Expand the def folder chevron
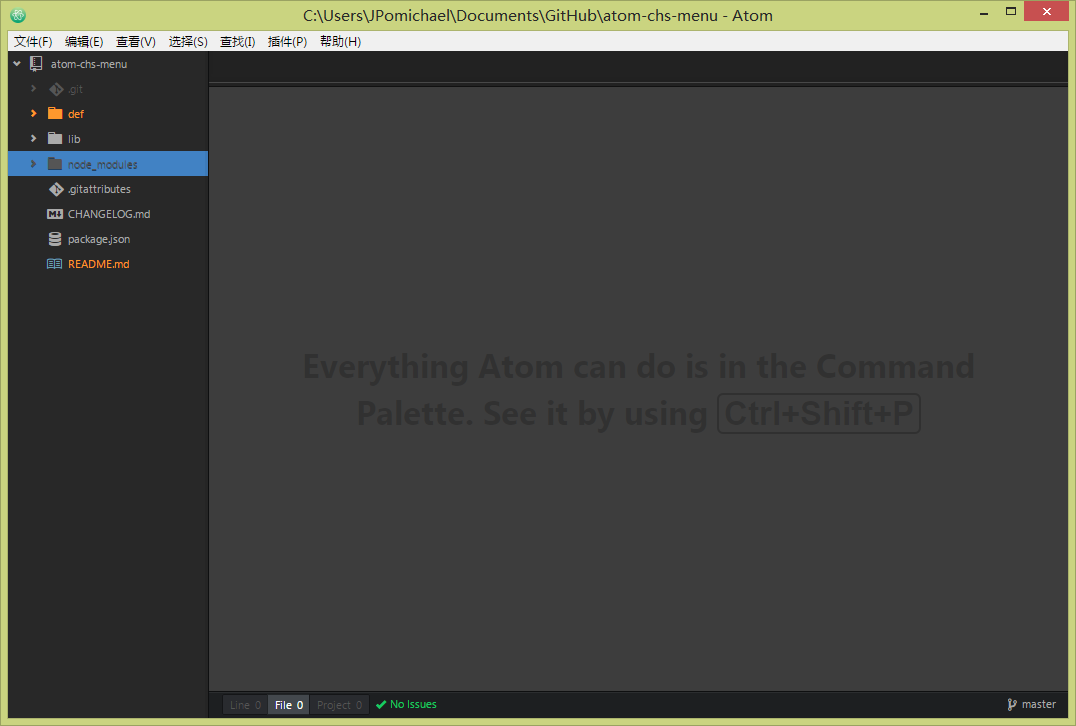The image size is (1076, 726). pos(33,113)
